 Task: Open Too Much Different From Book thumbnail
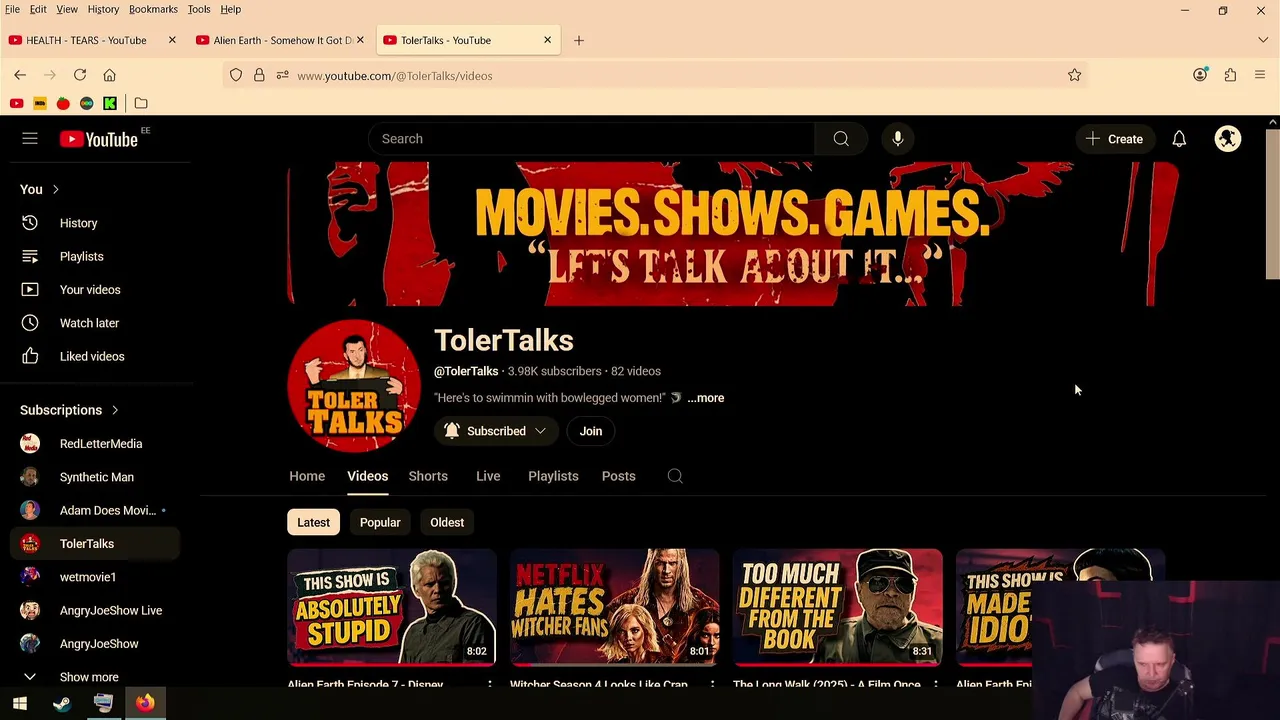[838, 607]
